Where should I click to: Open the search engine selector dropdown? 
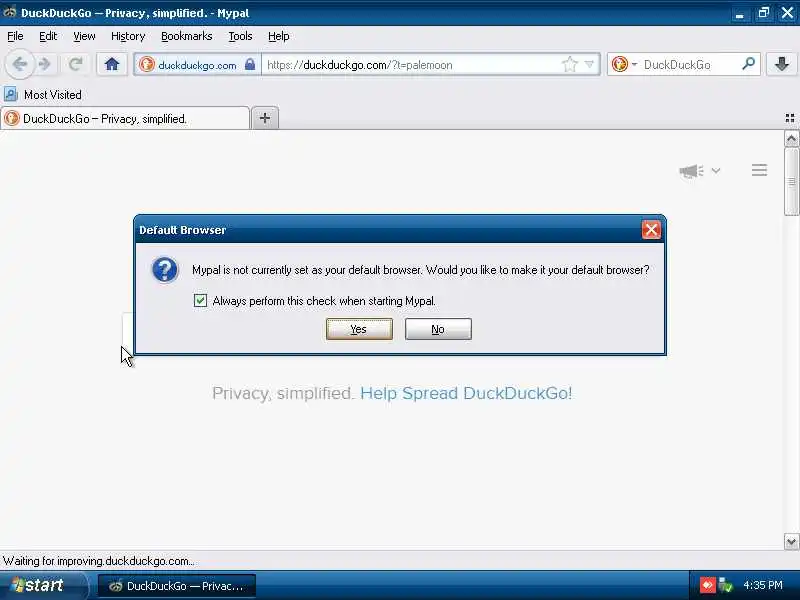tap(624, 65)
